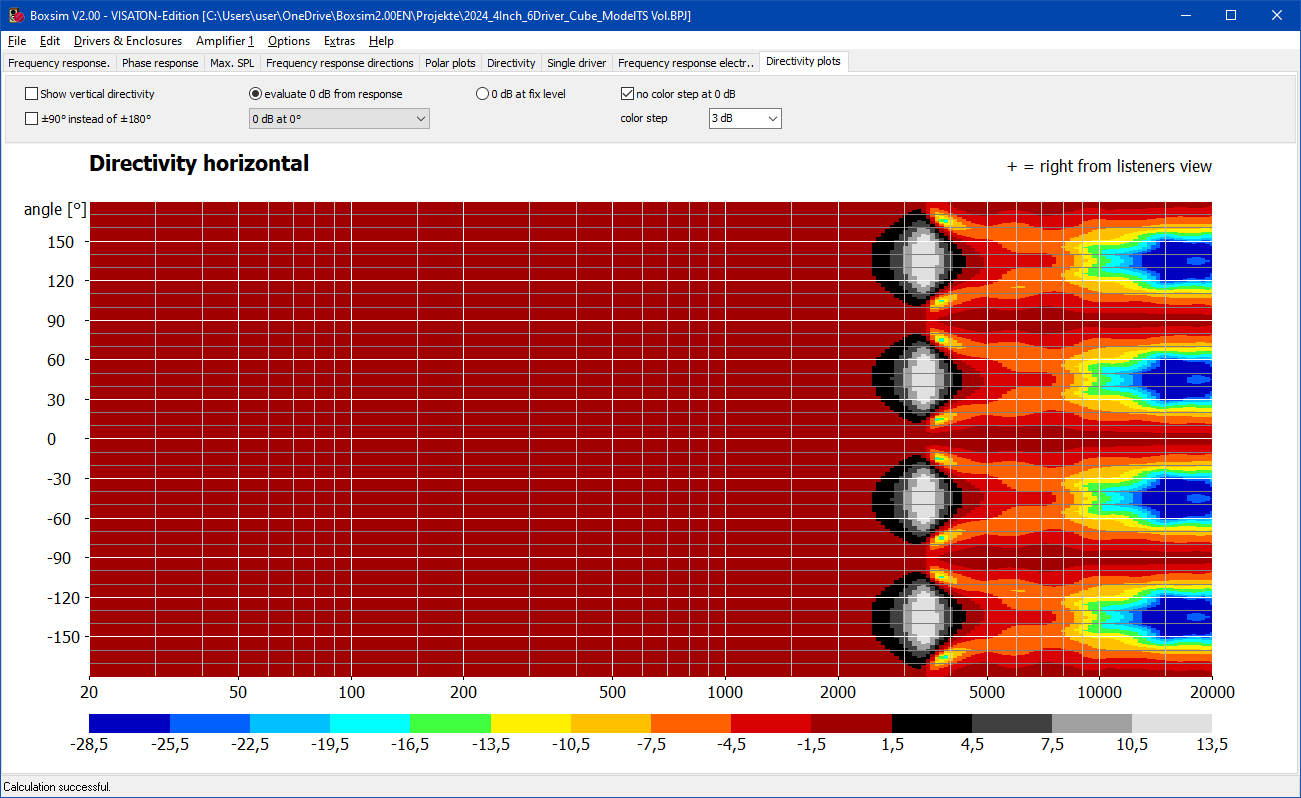Screen dimensions: 1301x798
Task: Maximize the Boxsim window
Action: pyautogui.click(x=1231, y=15)
